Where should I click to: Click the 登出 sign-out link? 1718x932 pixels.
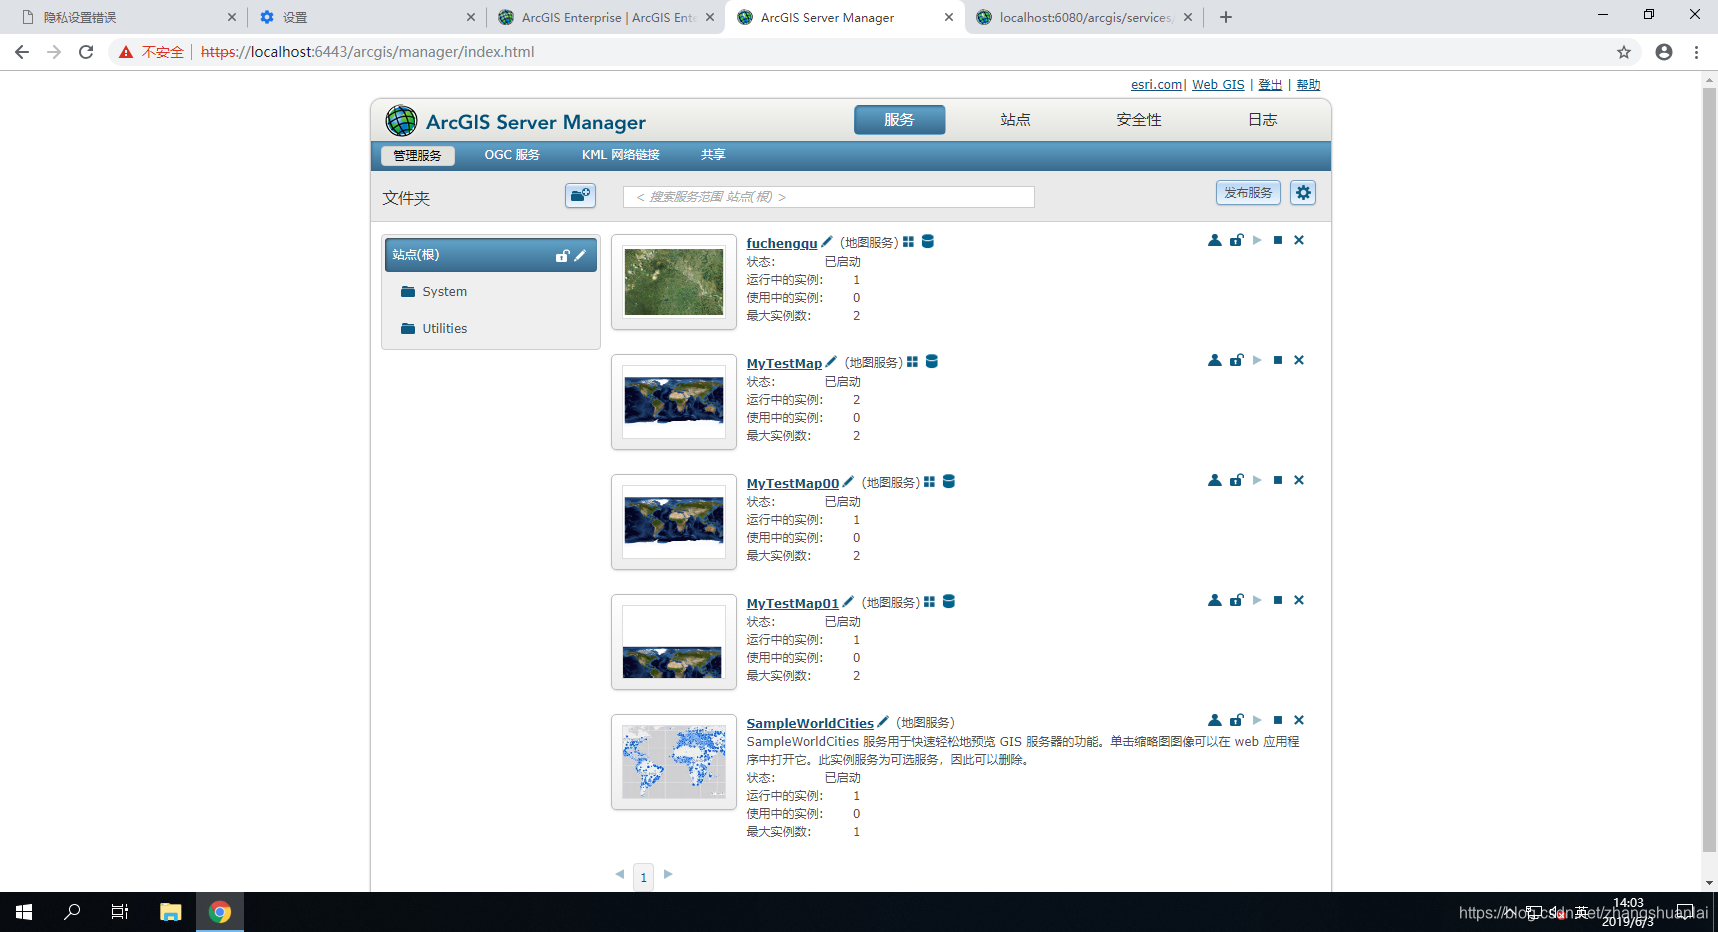1270,85
